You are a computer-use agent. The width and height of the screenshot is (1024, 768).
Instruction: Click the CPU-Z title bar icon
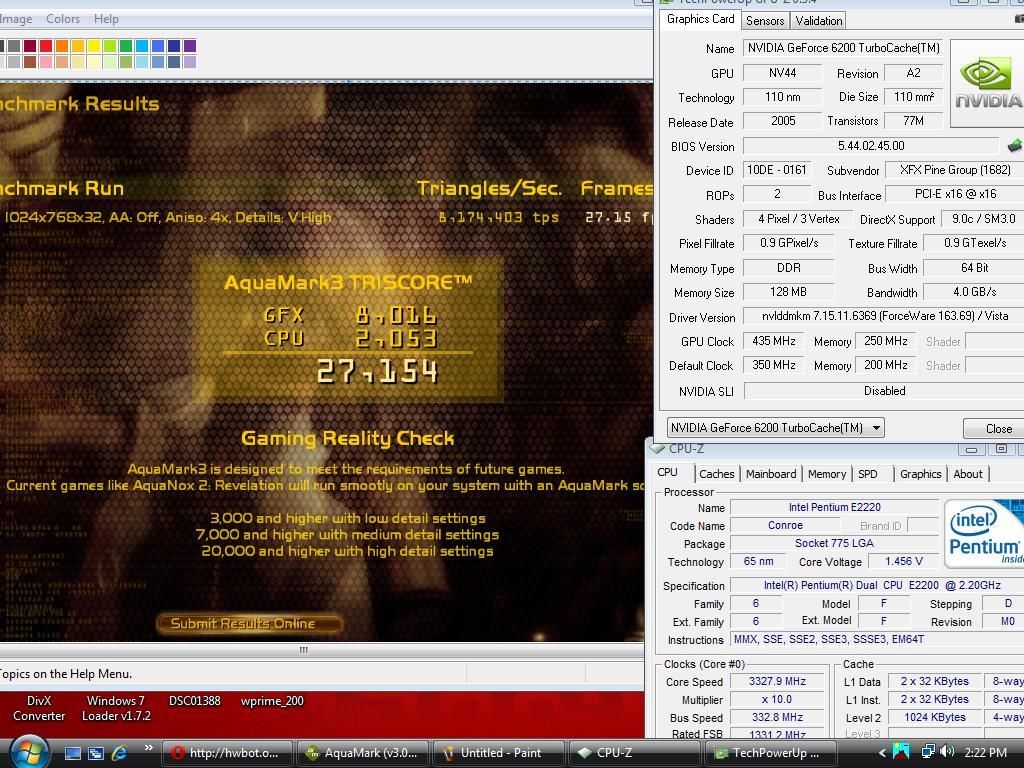[x=657, y=449]
